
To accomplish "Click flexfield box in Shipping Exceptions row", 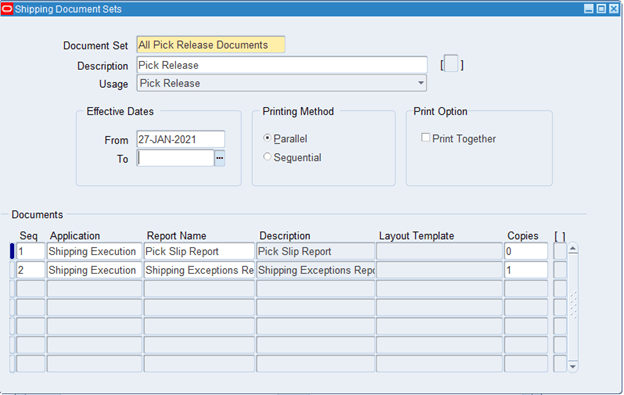I will [x=560, y=270].
